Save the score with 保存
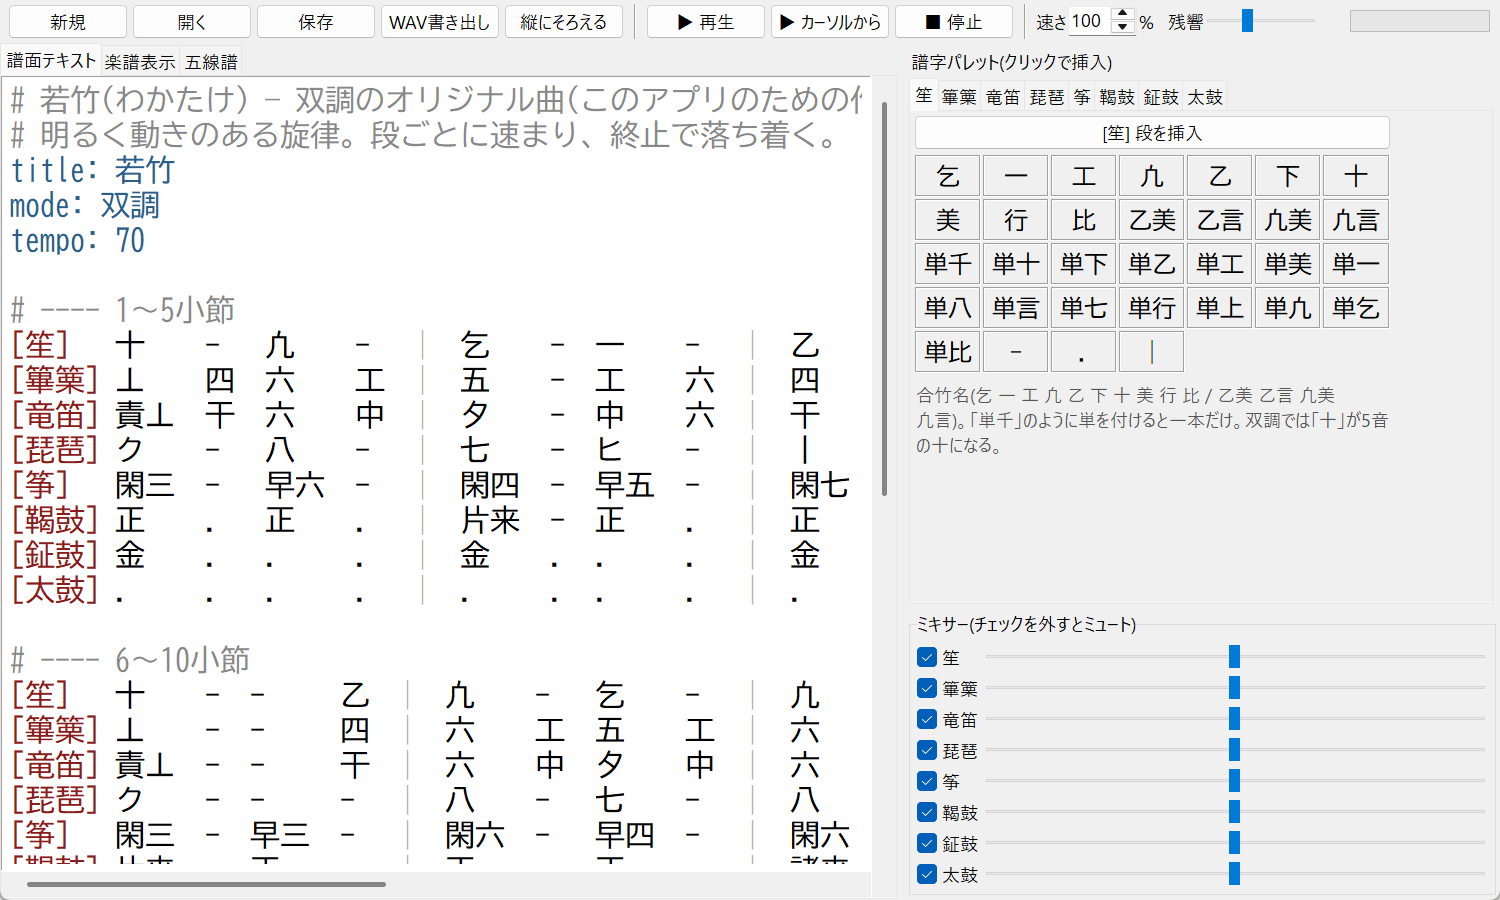The height and width of the screenshot is (900, 1500). (316, 22)
